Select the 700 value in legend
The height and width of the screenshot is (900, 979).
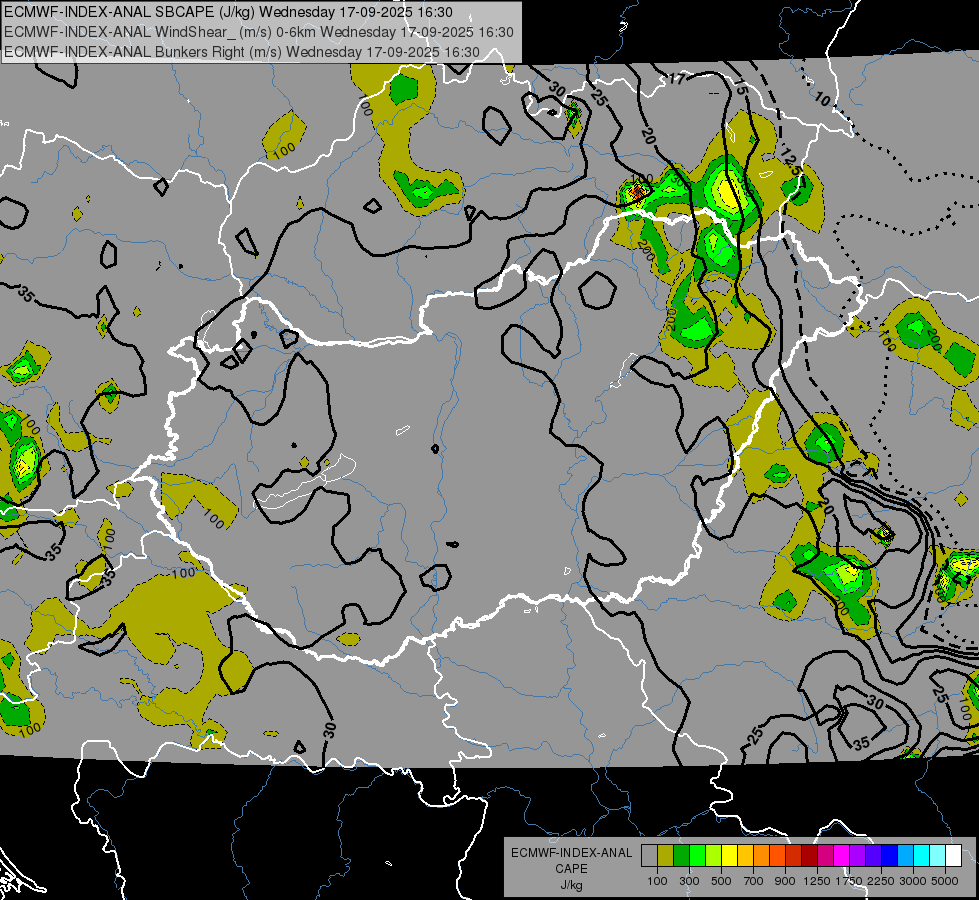tap(753, 881)
